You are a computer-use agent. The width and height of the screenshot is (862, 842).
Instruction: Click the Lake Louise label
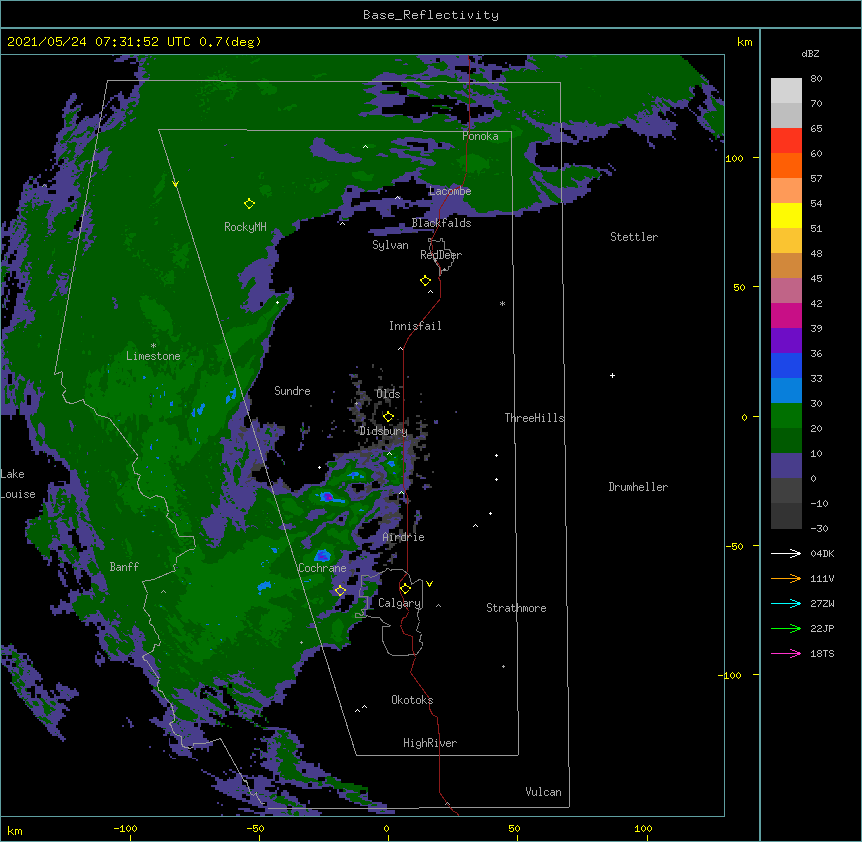point(18,484)
